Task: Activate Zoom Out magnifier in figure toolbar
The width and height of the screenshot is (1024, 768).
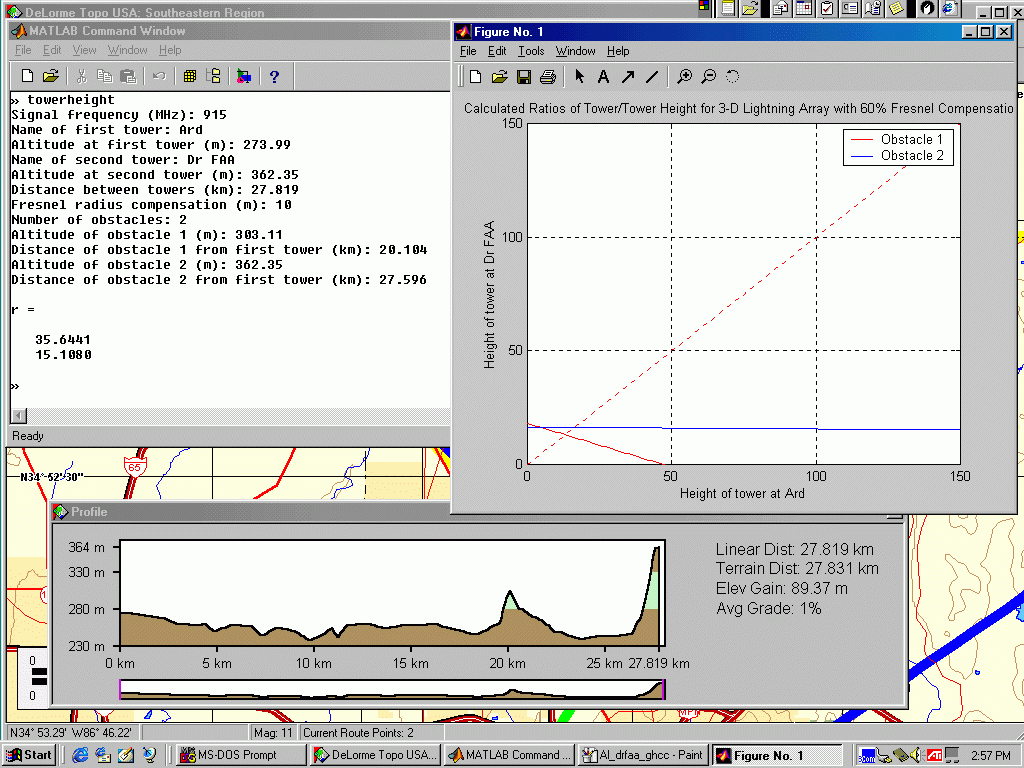Action: (x=709, y=77)
